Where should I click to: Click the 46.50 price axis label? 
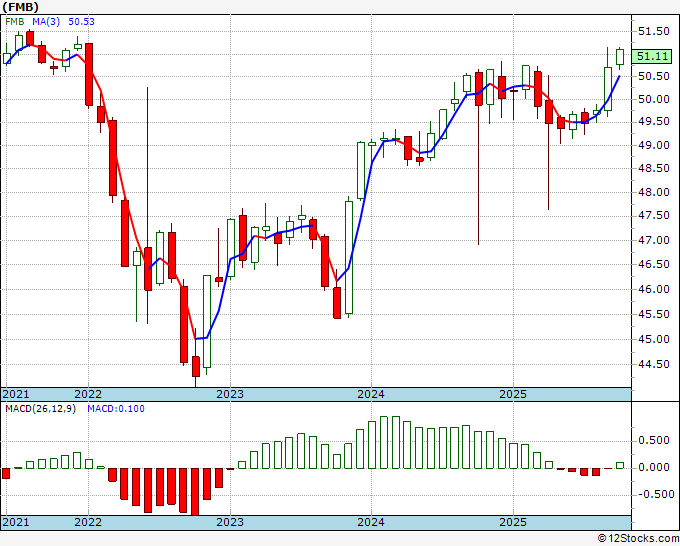654,264
